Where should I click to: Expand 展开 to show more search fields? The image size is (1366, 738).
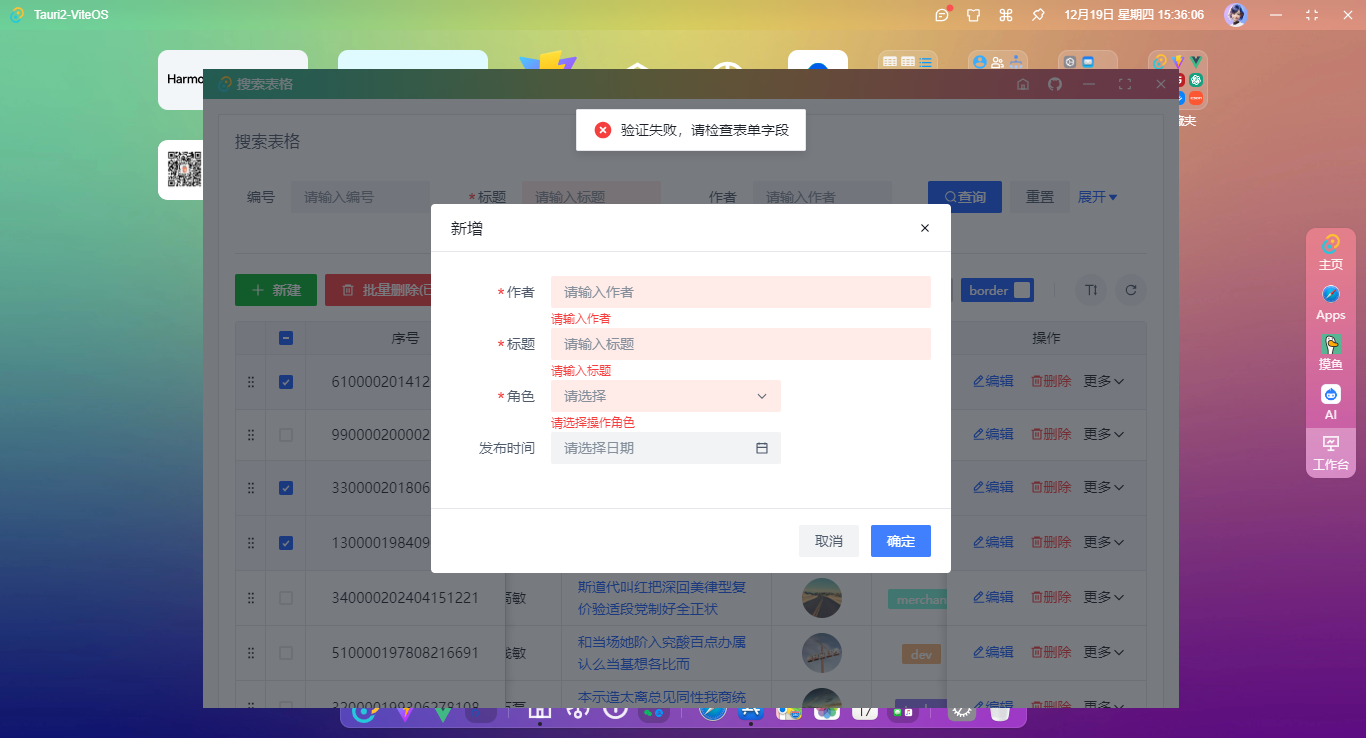1097,196
